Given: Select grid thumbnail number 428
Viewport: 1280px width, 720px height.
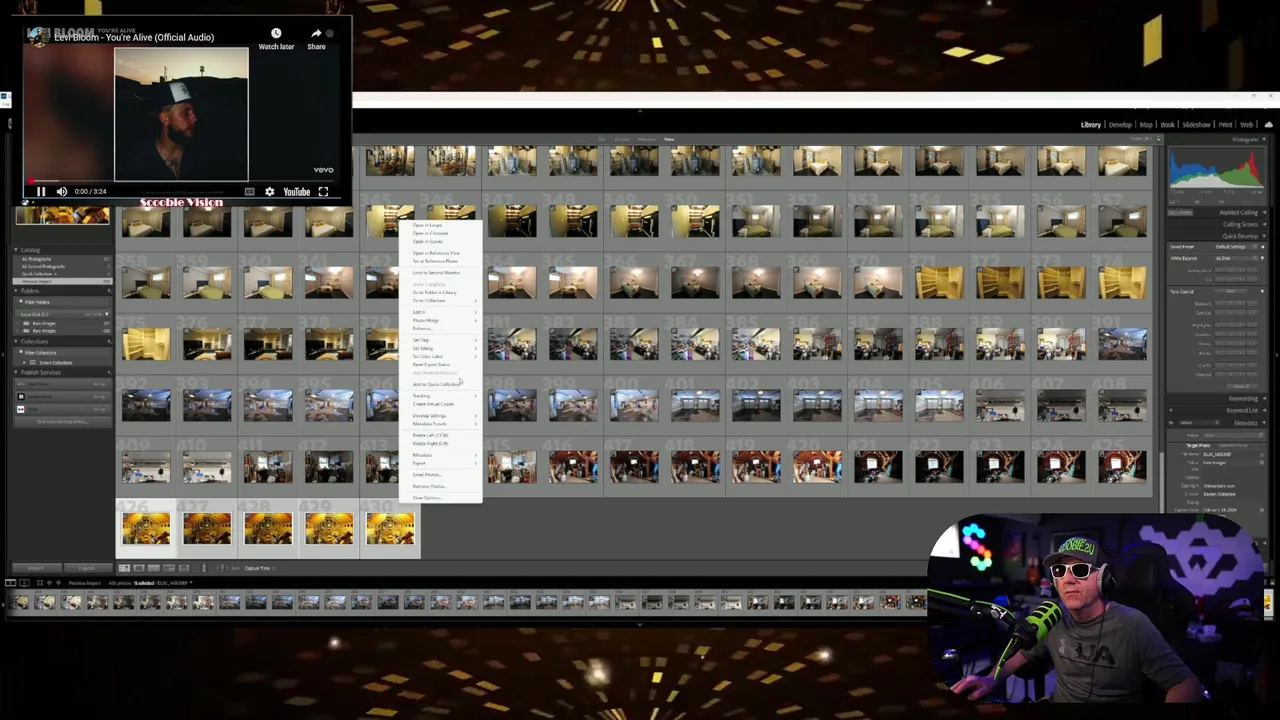Looking at the screenshot, I should click(268, 528).
